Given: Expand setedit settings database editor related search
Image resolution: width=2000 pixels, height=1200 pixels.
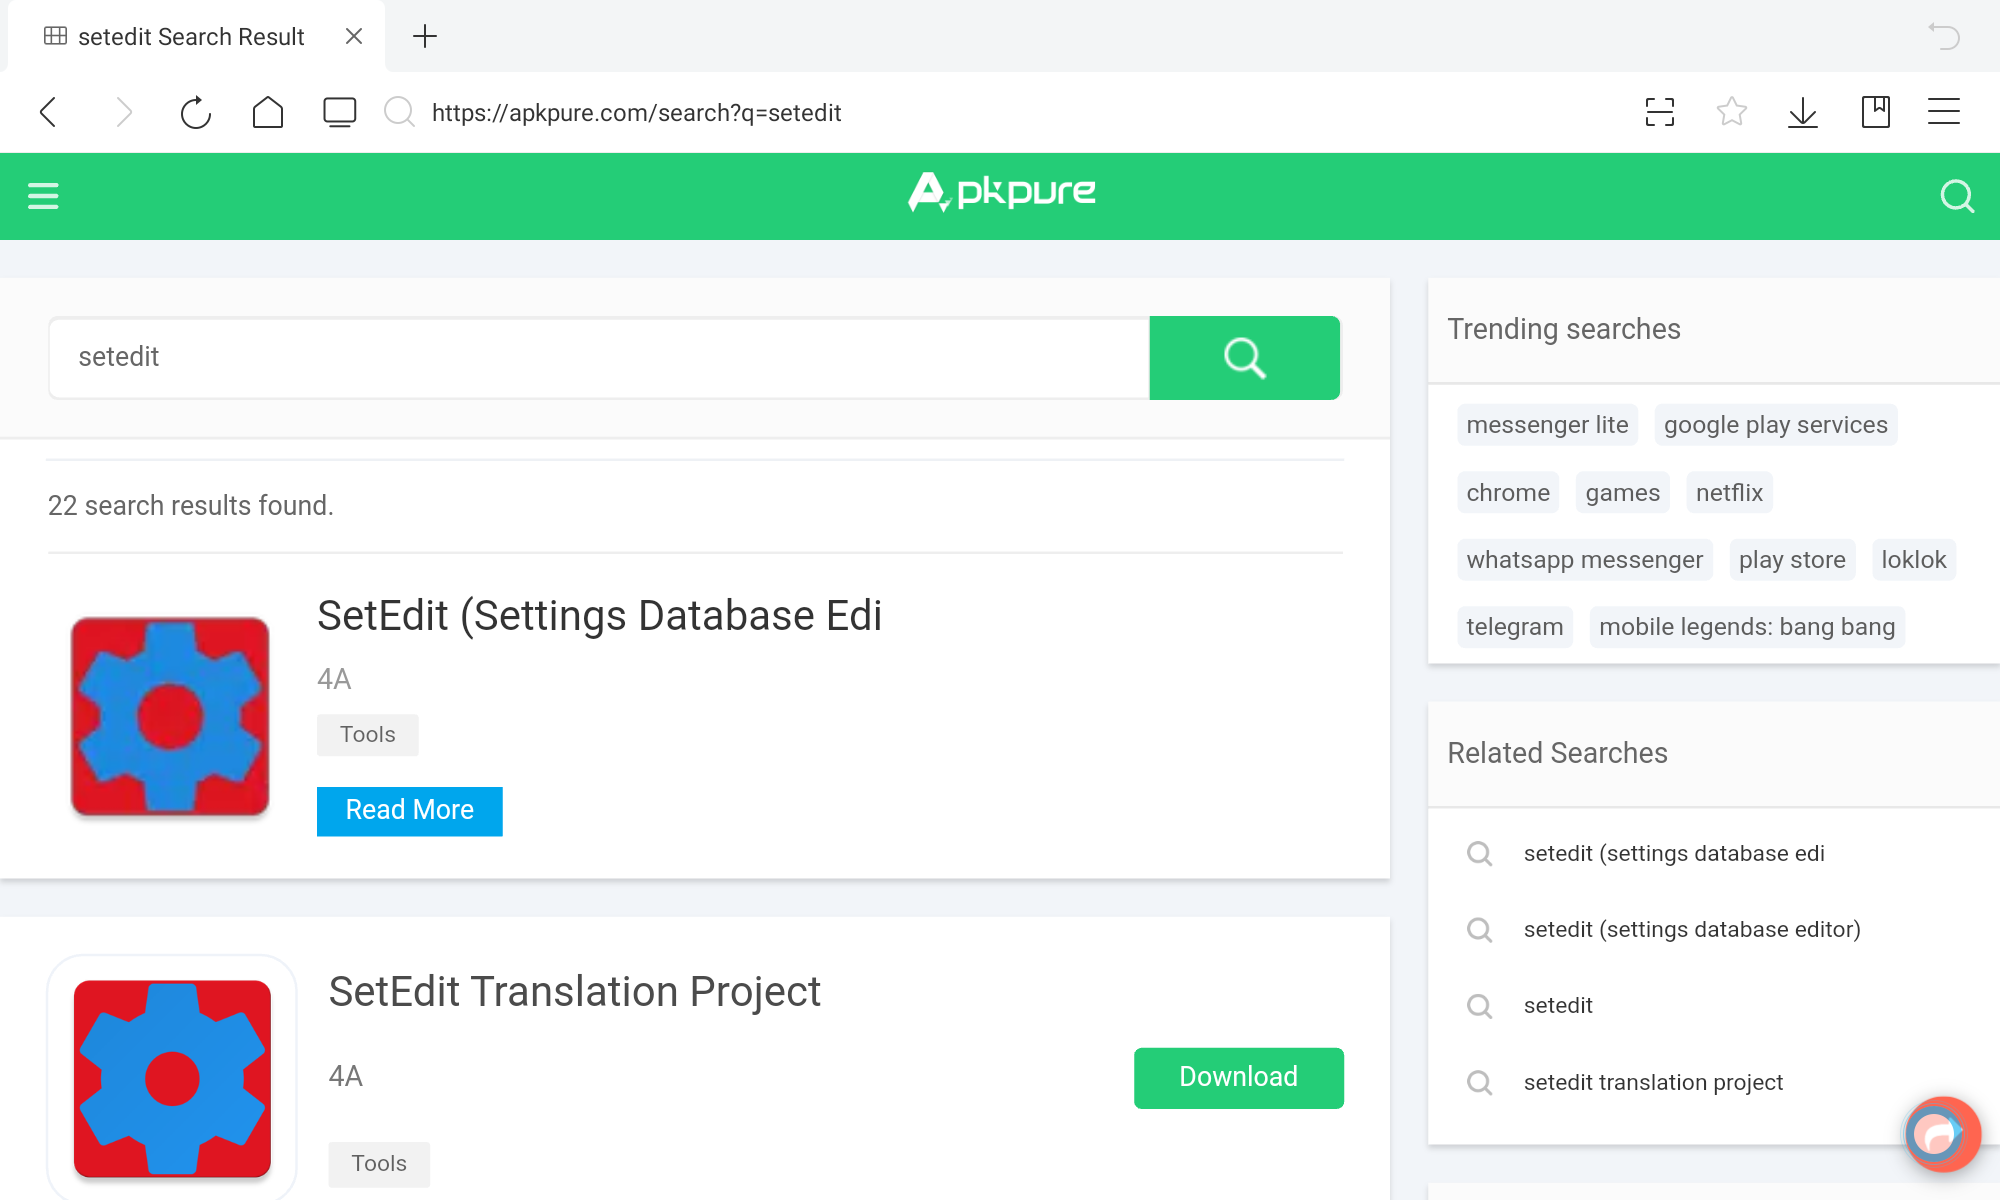Looking at the screenshot, I should (1691, 929).
